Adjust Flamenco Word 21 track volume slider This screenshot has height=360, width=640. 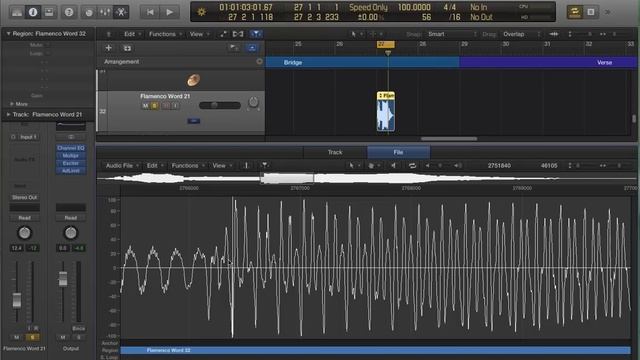(220, 105)
